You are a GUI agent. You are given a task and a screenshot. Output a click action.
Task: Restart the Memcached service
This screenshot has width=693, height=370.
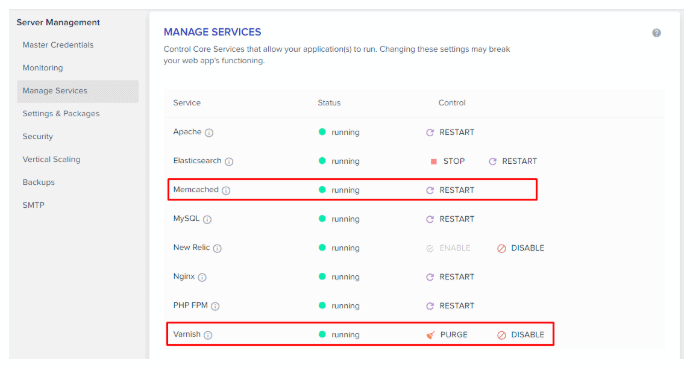coord(450,190)
